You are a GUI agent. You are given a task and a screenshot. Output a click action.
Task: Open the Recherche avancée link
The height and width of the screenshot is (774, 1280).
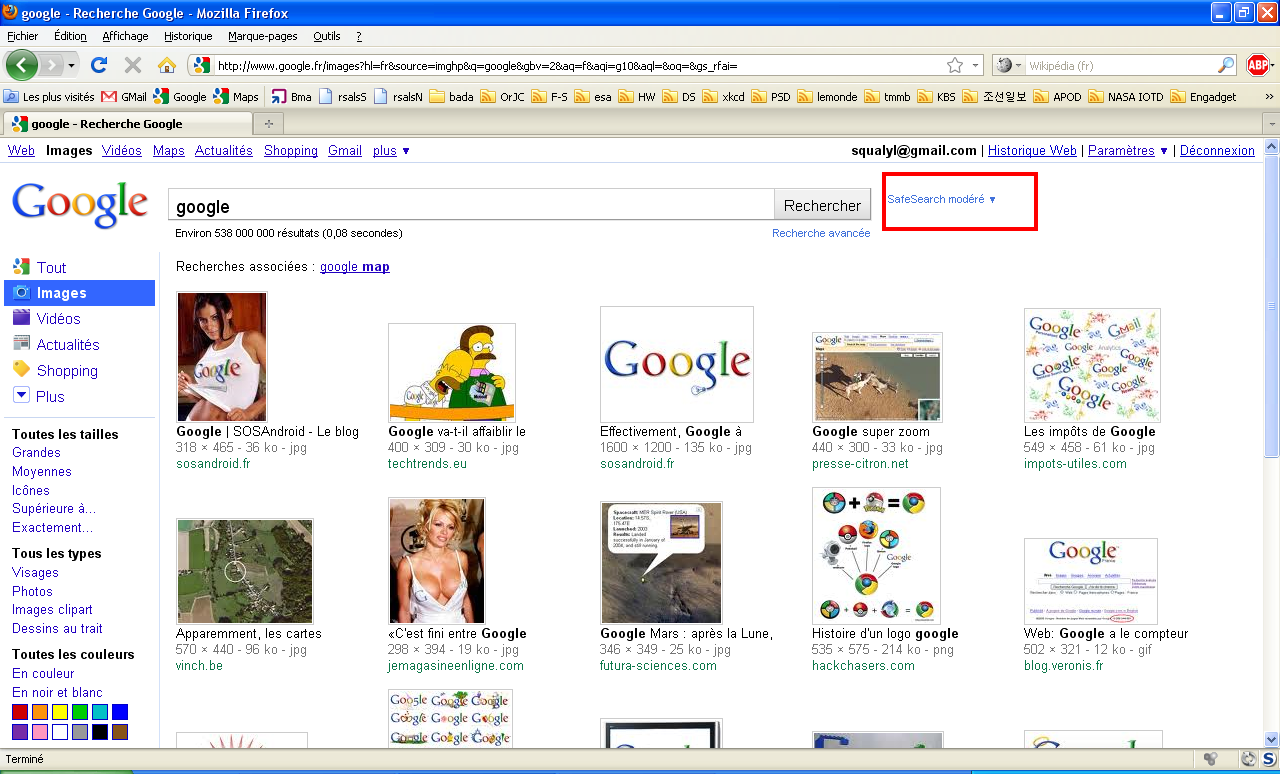[820, 233]
